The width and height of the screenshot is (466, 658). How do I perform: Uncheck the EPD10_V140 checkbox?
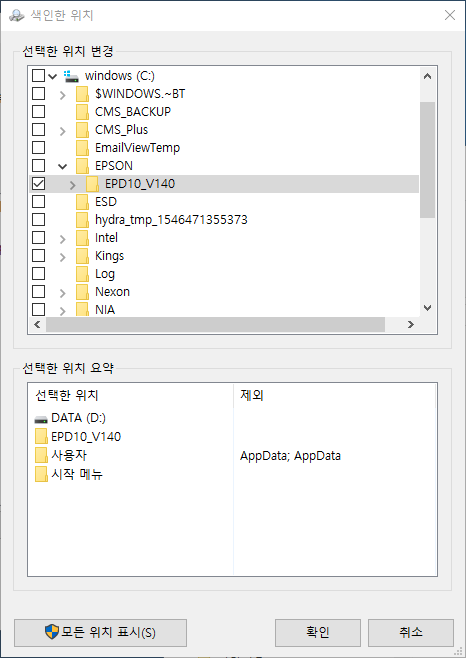[x=38, y=183]
